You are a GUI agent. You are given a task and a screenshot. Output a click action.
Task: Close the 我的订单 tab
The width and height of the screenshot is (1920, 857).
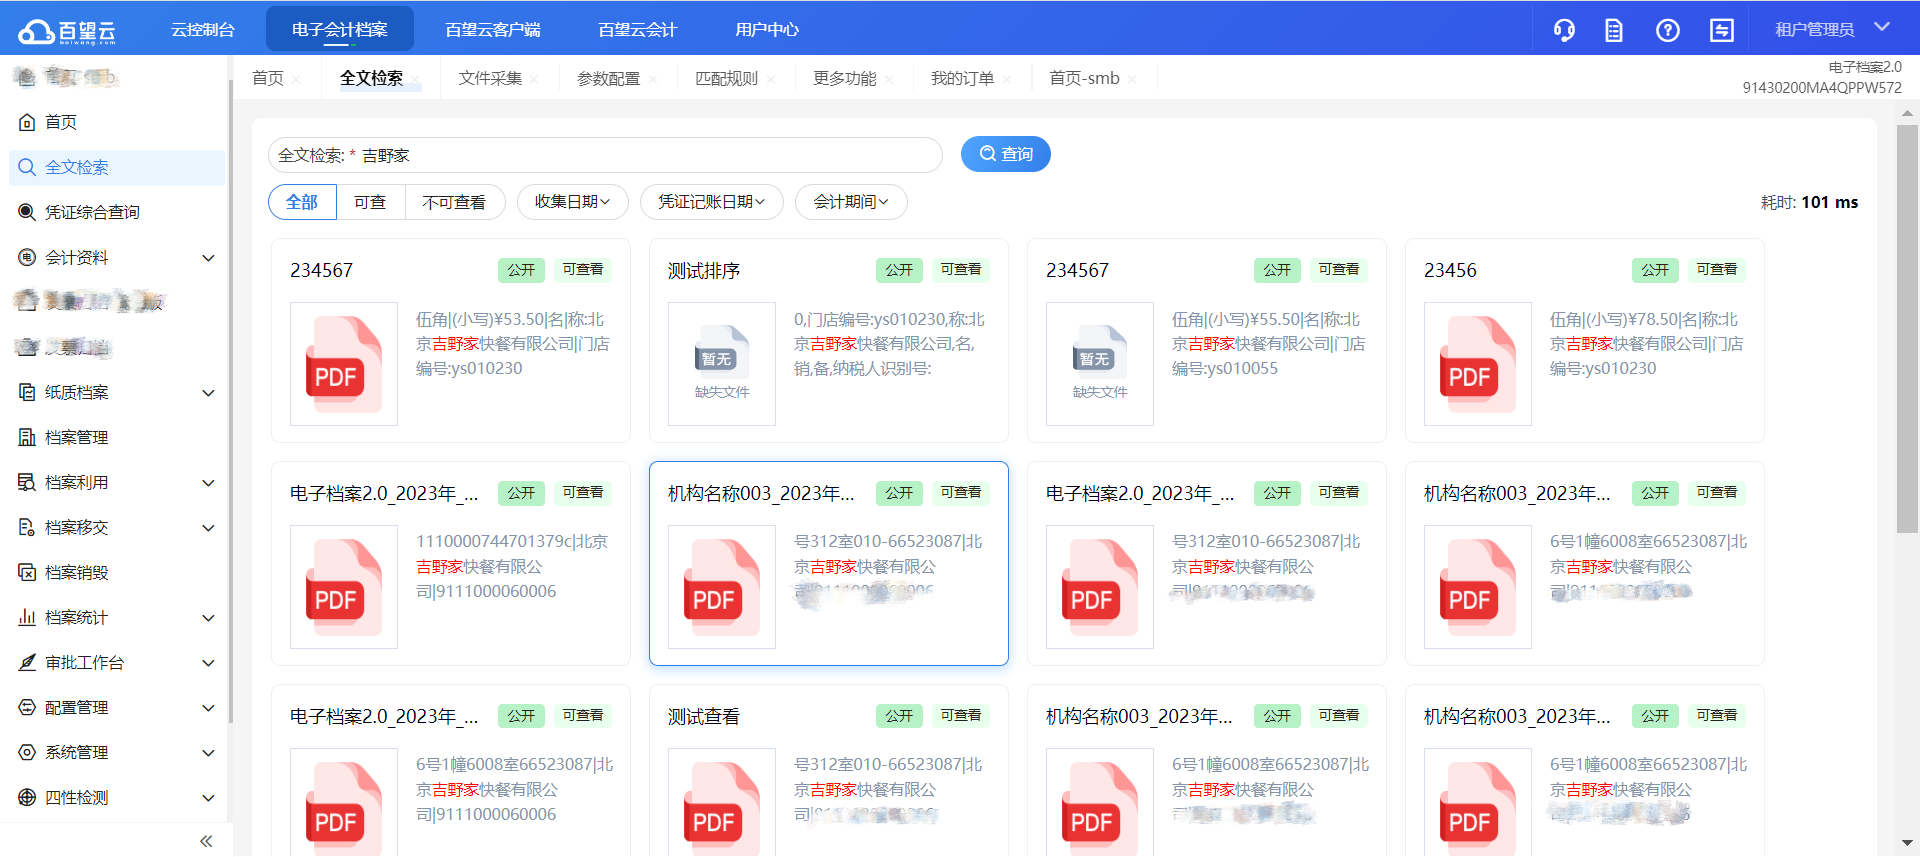coord(1007,80)
